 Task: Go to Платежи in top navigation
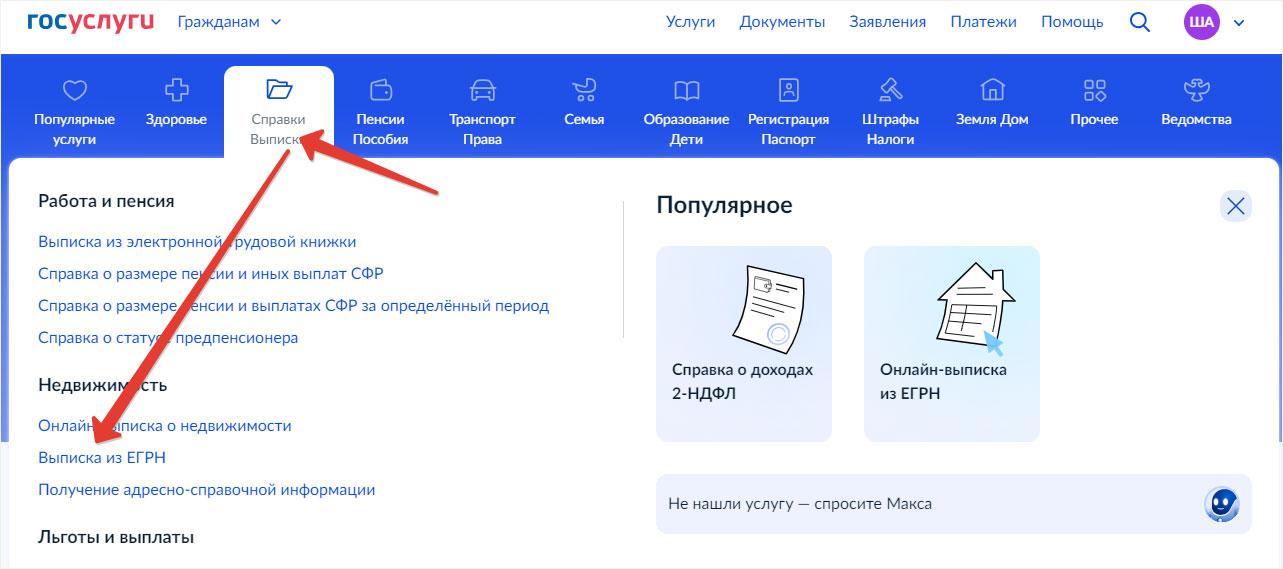983,22
